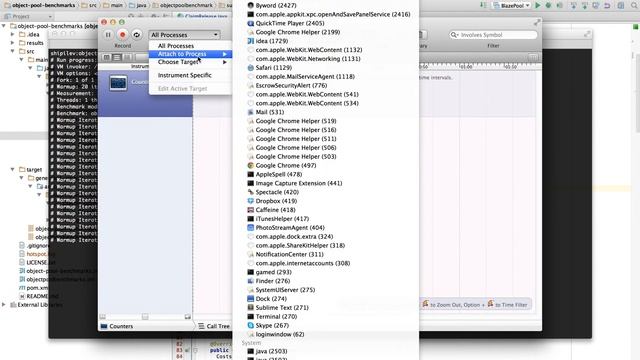Open Choose Target submenu
This screenshot has height=360, width=640.
coord(191,62)
